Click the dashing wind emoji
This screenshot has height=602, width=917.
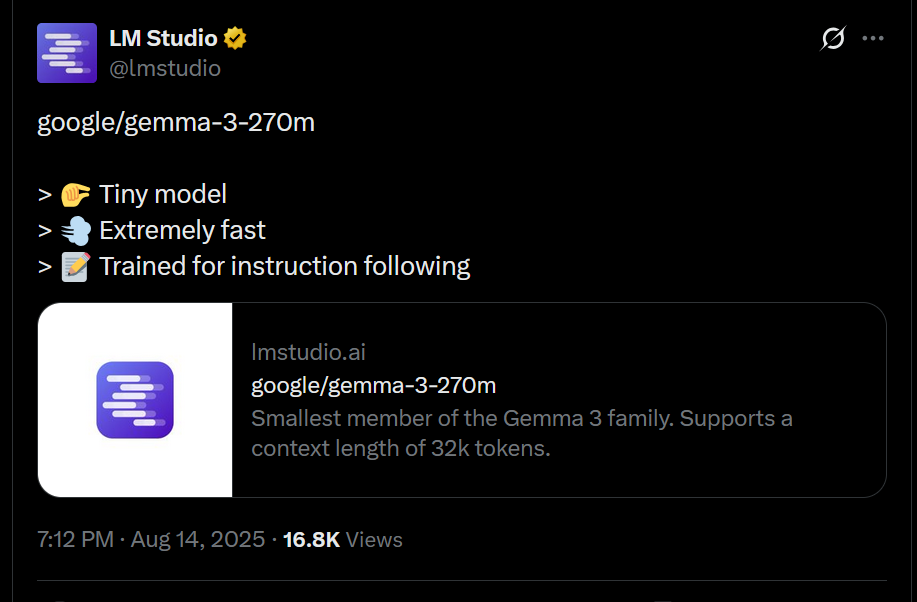pos(76,231)
